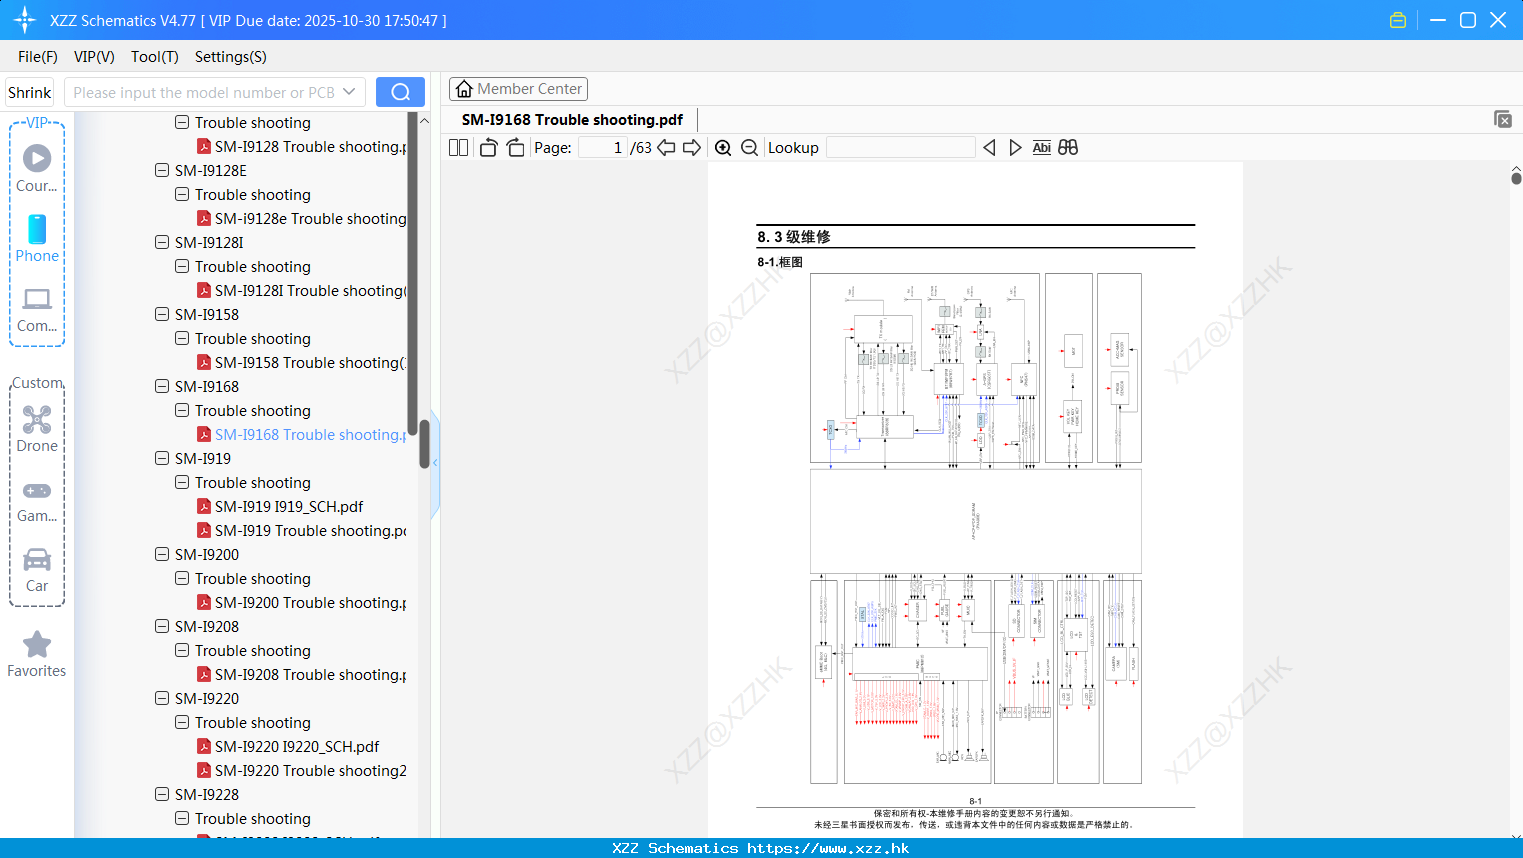This screenshot has width=1523, height=858.
Task: Open Settings(S) menu
Action: tap(231, 57)
